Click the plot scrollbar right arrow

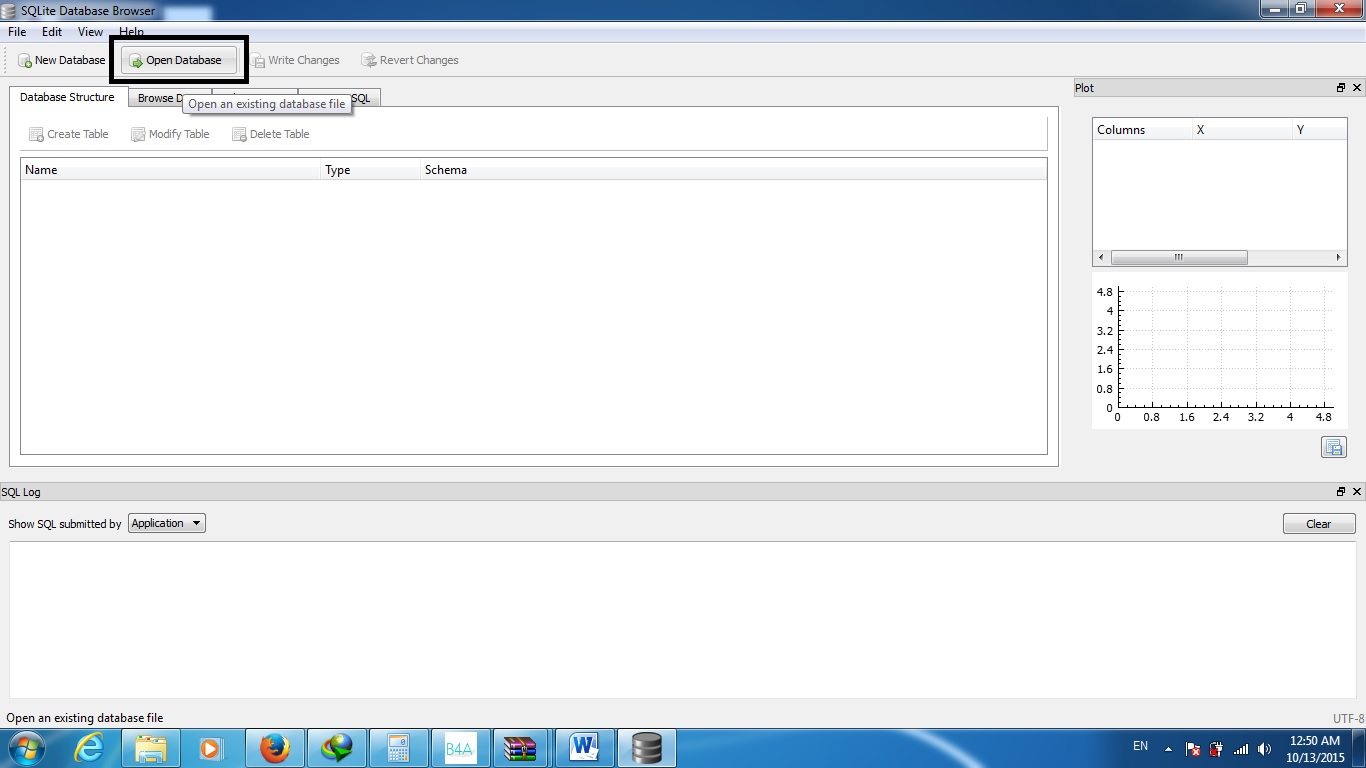coord(1339,257)
